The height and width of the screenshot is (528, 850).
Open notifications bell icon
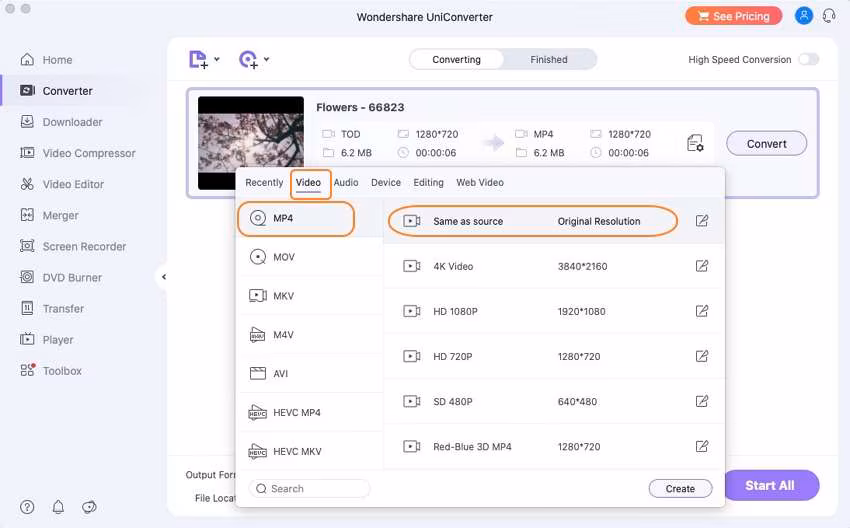tap(58, 507)
